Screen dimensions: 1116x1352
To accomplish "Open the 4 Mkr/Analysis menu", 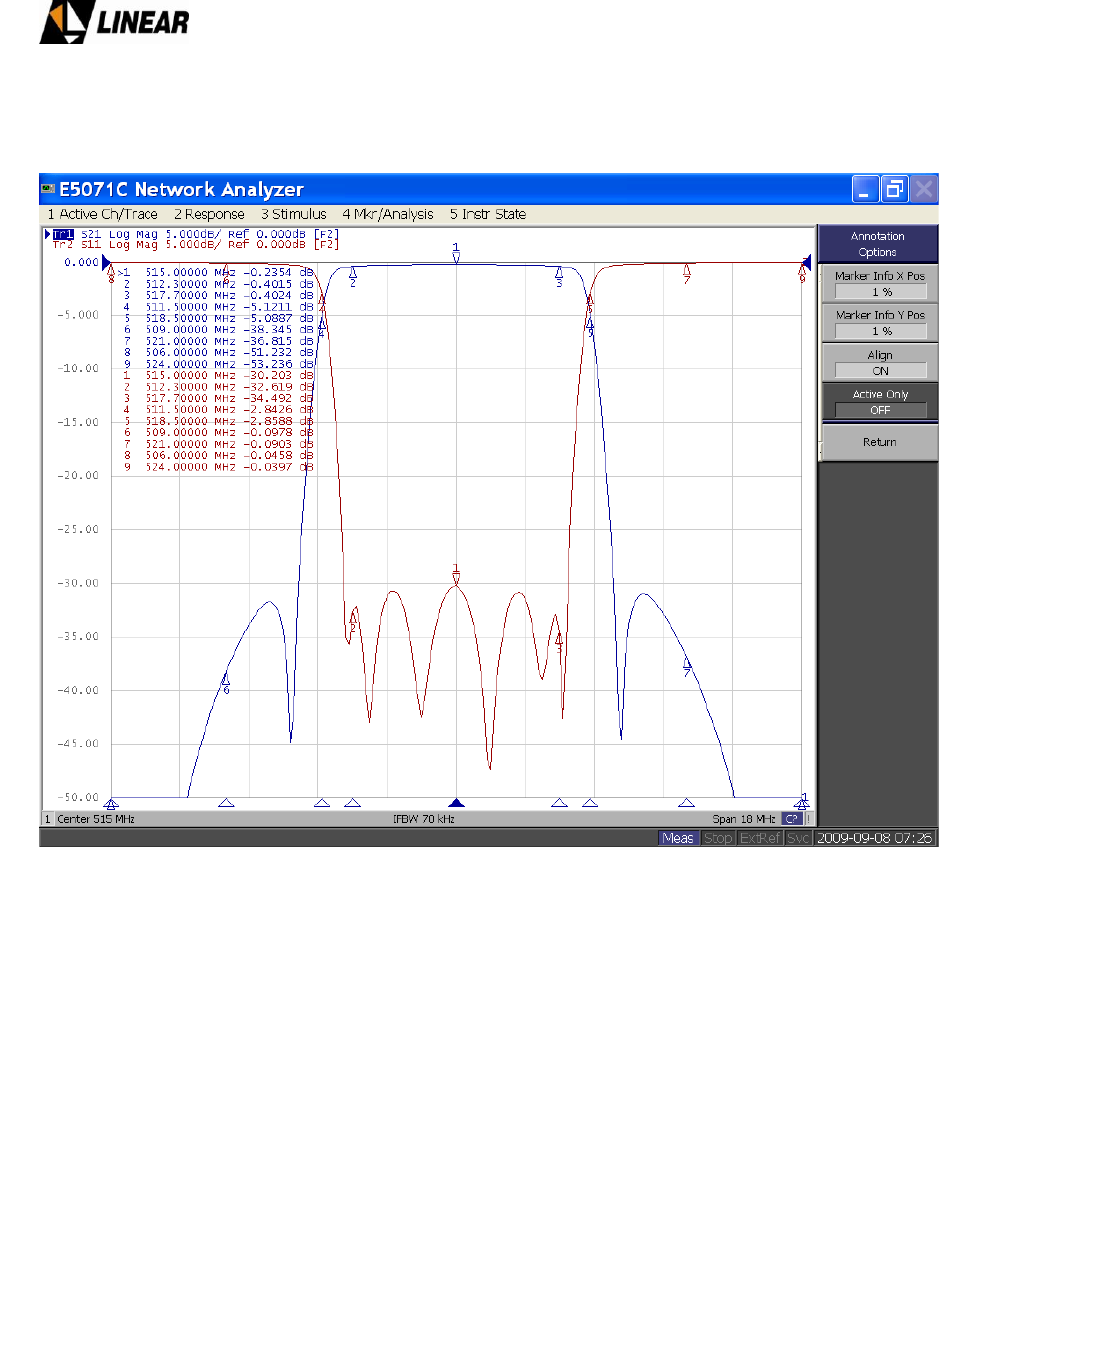I will (388, 214).
